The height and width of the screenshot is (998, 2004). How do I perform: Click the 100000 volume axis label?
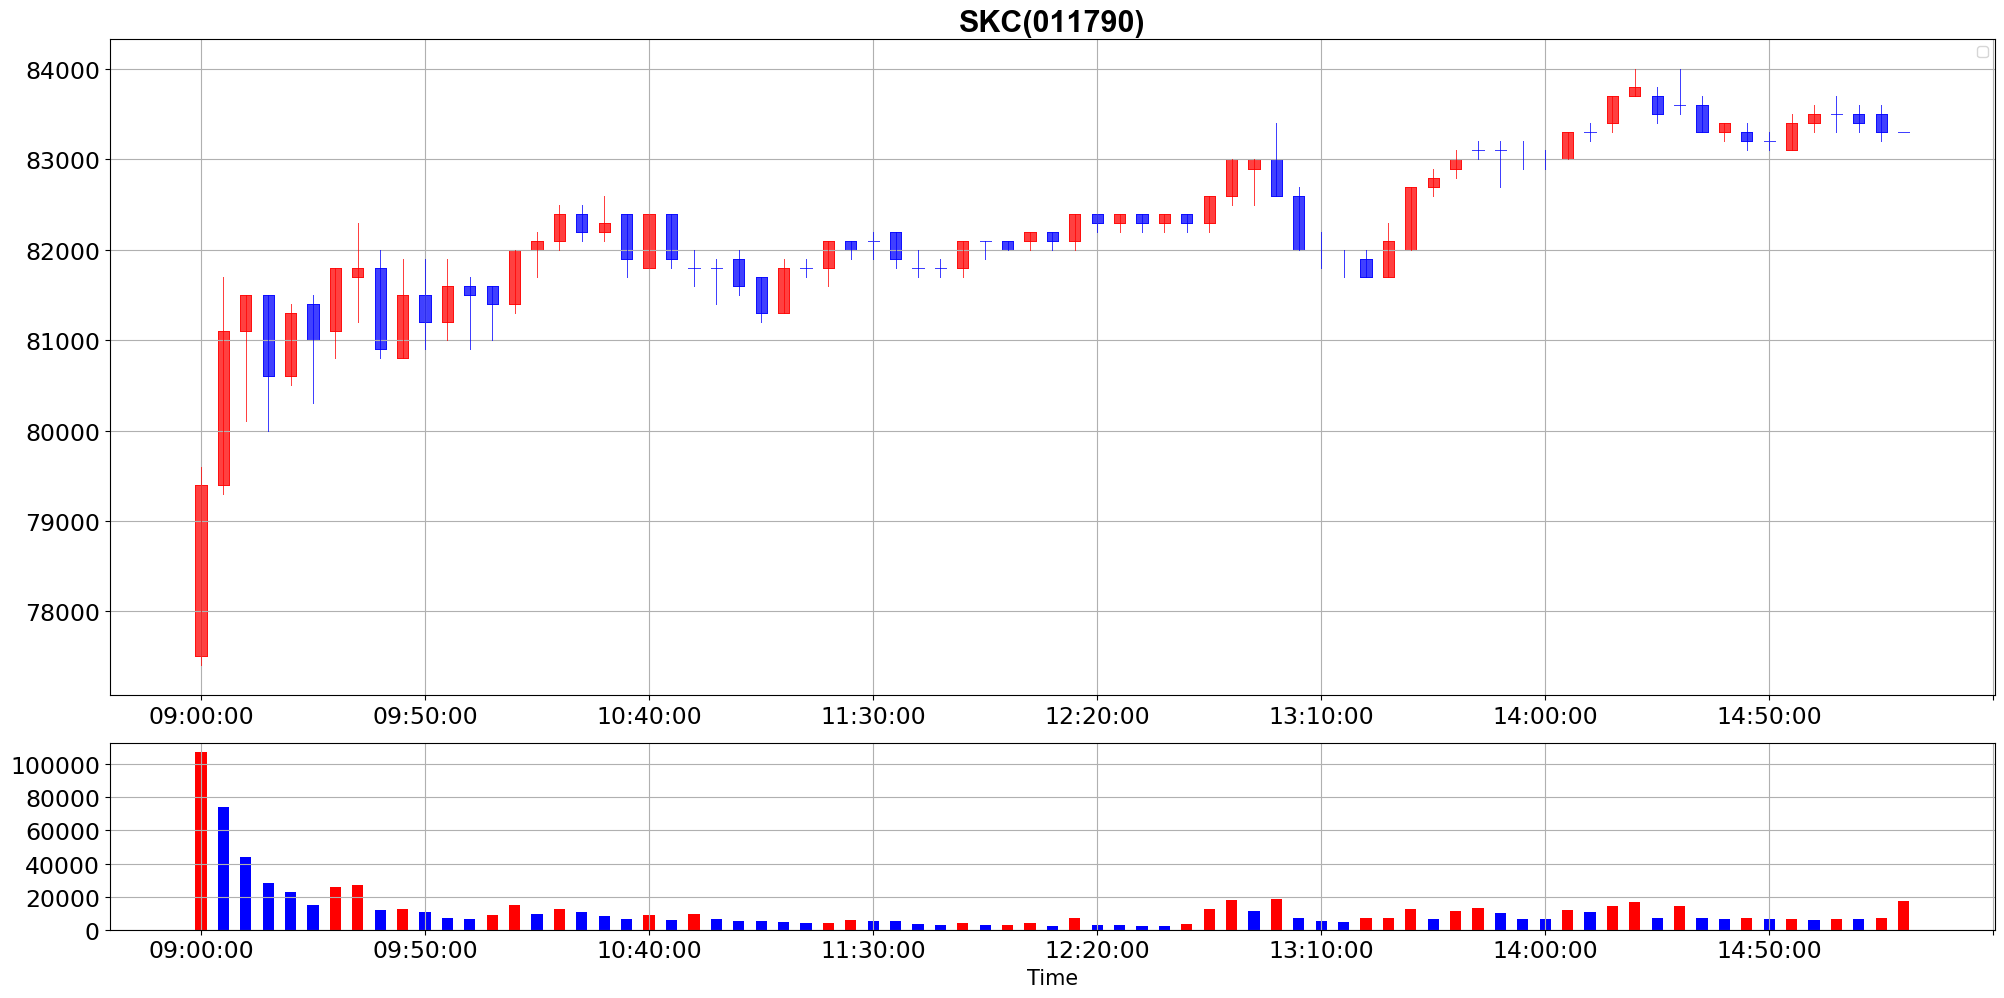coord(56,765)
